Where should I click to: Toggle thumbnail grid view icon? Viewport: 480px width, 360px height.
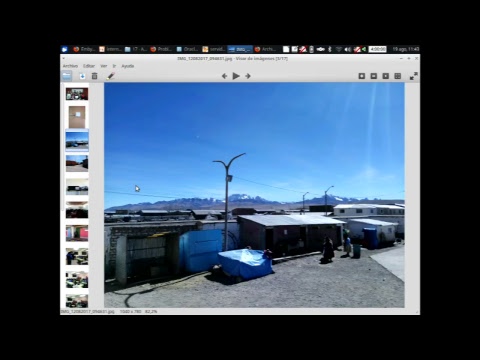[398, 76]
